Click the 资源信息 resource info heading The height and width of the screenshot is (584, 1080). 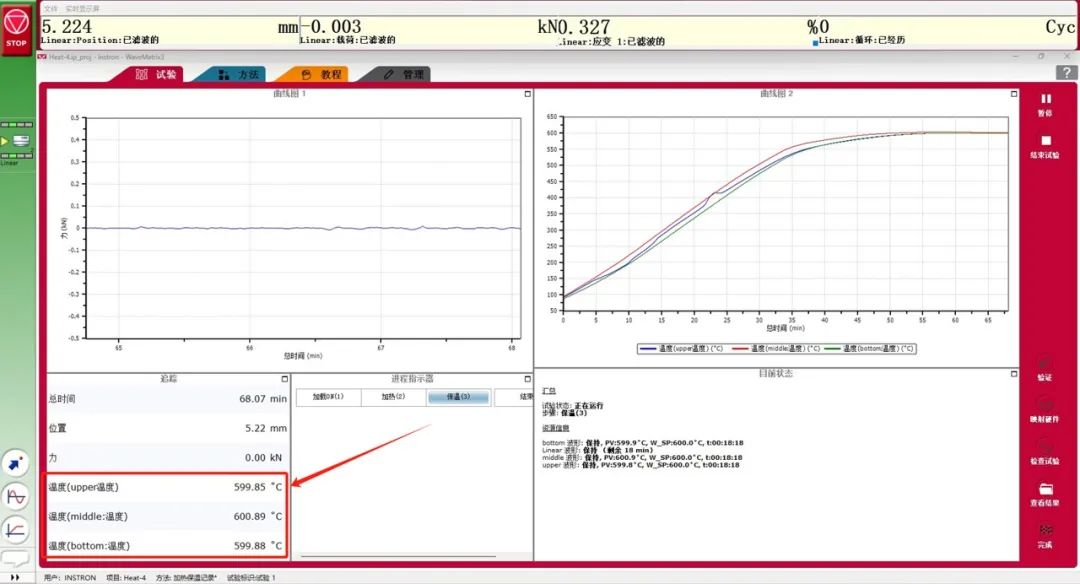coord(556,428)
